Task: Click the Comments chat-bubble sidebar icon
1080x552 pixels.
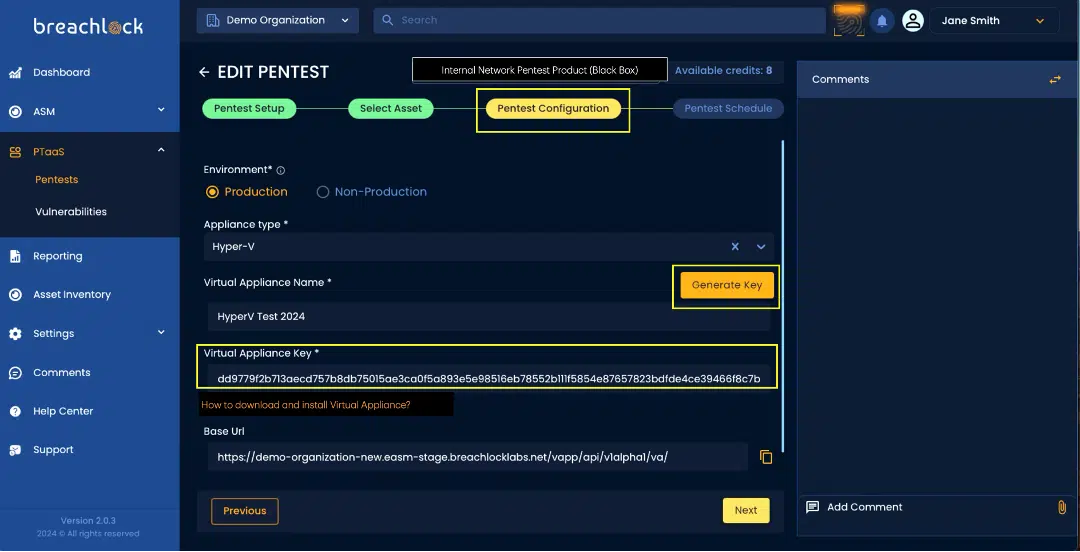Action: click(15, 372)
